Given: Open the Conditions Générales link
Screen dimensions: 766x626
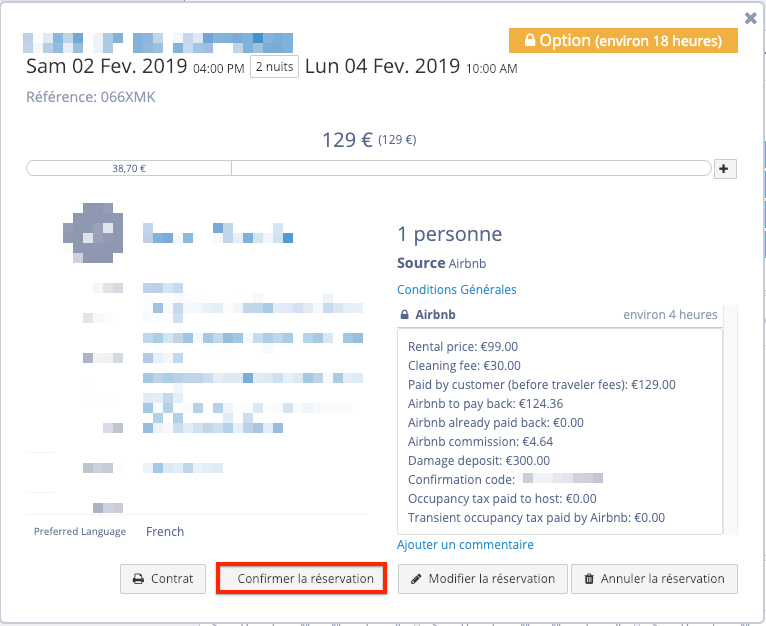Looking at the screenshot, I should tap(456, 290).
